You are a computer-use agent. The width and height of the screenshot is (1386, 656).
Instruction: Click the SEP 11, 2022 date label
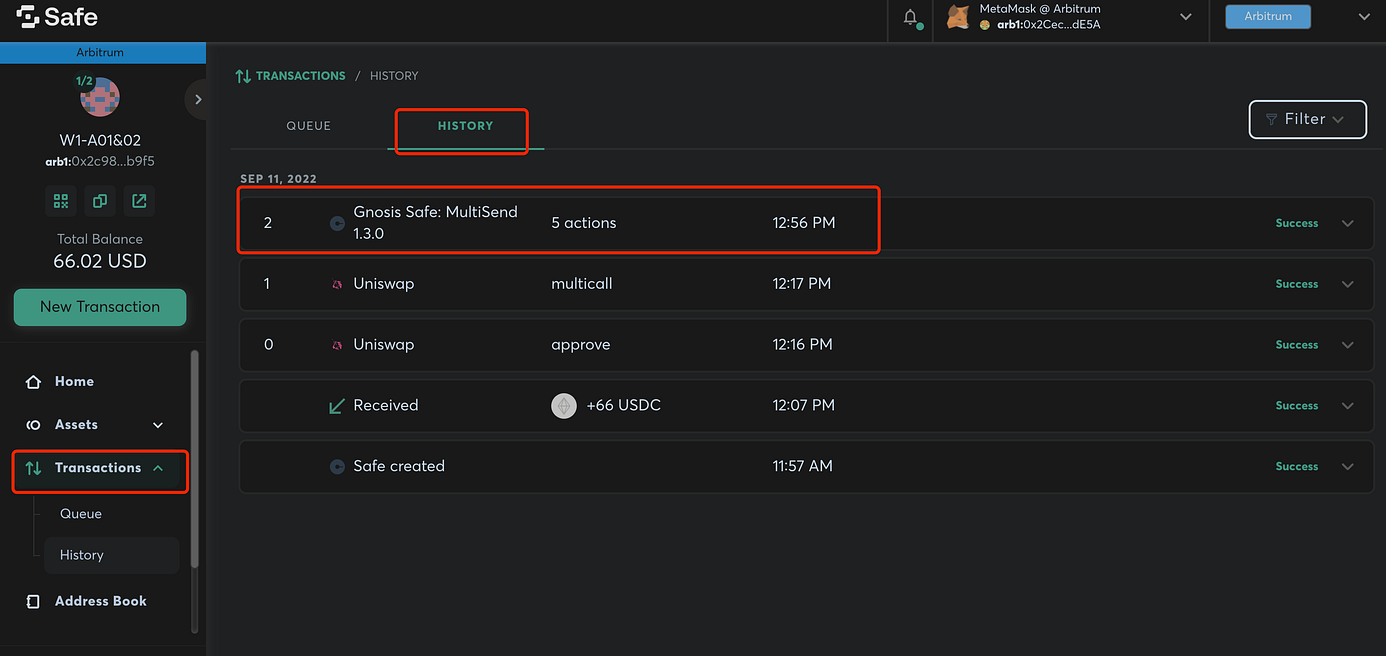coord(278,179)
